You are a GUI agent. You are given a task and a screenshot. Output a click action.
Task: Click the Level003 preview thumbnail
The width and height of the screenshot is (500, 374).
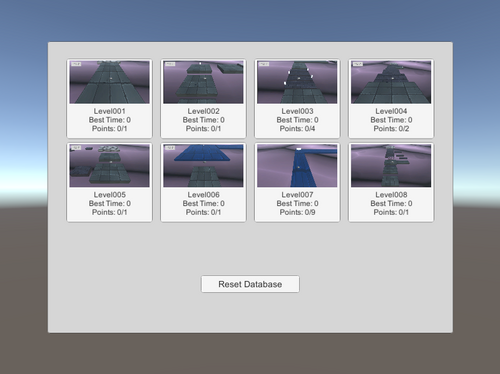click(297, 82)
